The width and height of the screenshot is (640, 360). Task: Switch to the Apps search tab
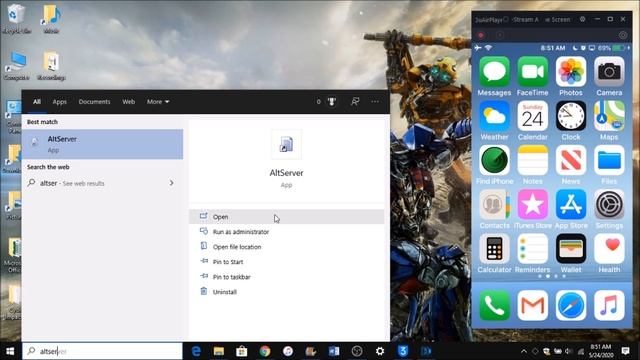tap(59, 102)
